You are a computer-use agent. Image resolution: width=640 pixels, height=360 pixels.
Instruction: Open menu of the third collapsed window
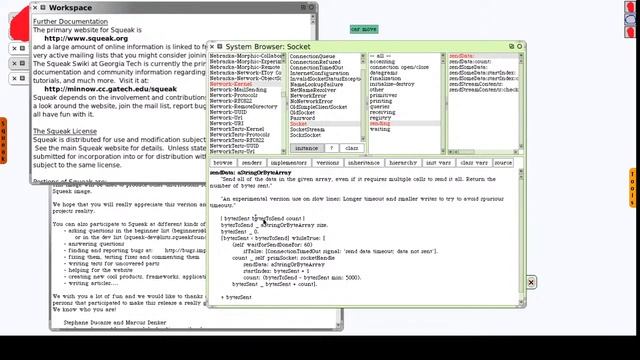click(x=22, y=78)
